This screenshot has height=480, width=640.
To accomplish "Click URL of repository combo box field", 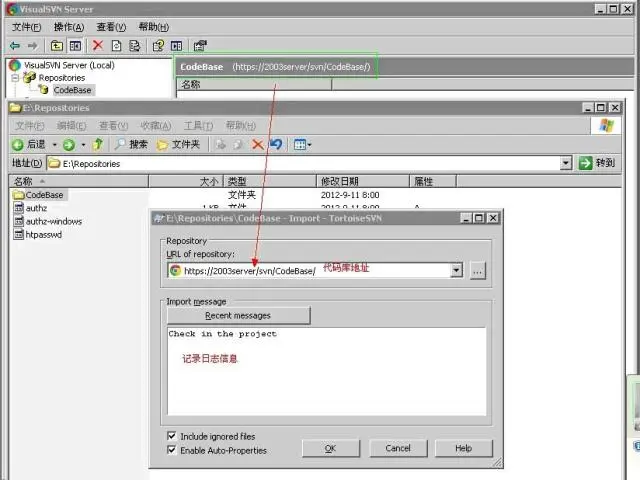I will click(x=309, y=271).
